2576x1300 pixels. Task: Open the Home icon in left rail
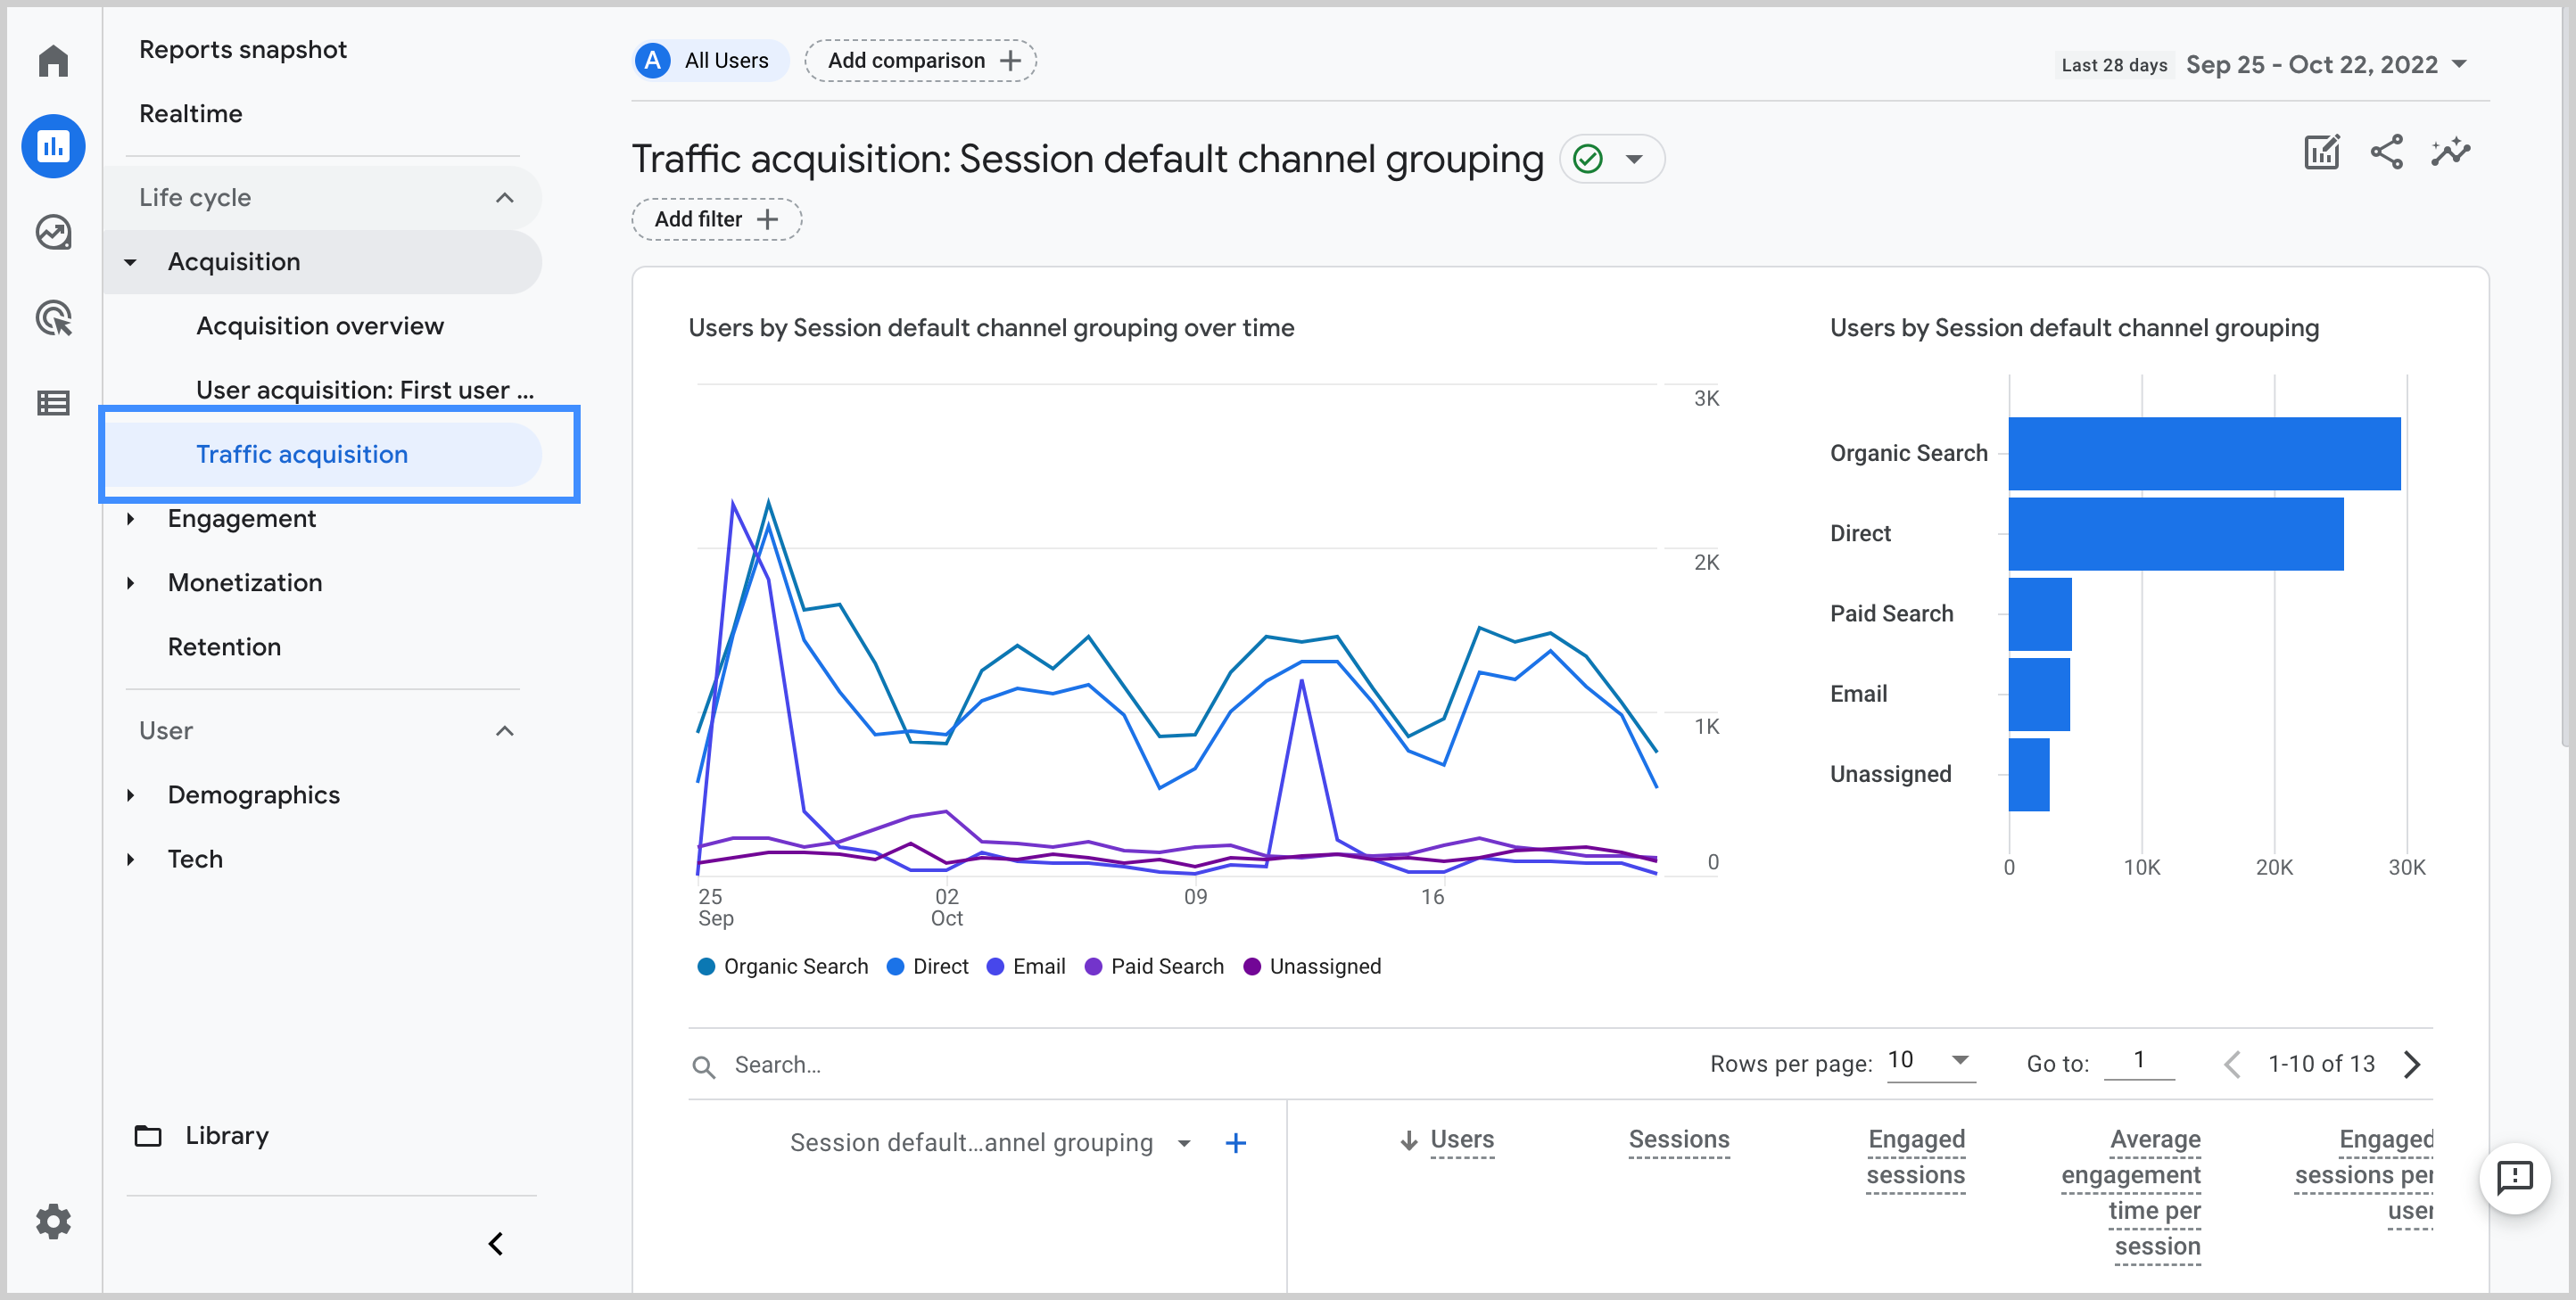[x=53, y=61]
